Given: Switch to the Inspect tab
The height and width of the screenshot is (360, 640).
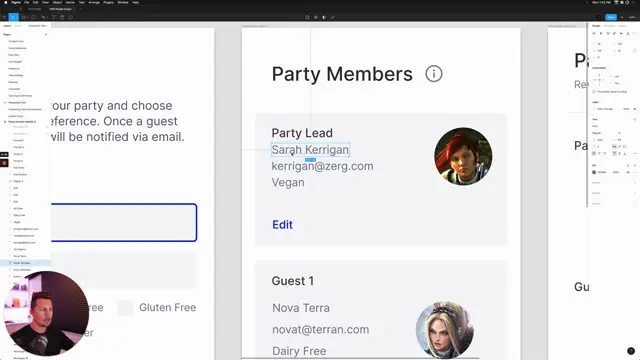Looking at the screenshot, I should click(622, 26).
